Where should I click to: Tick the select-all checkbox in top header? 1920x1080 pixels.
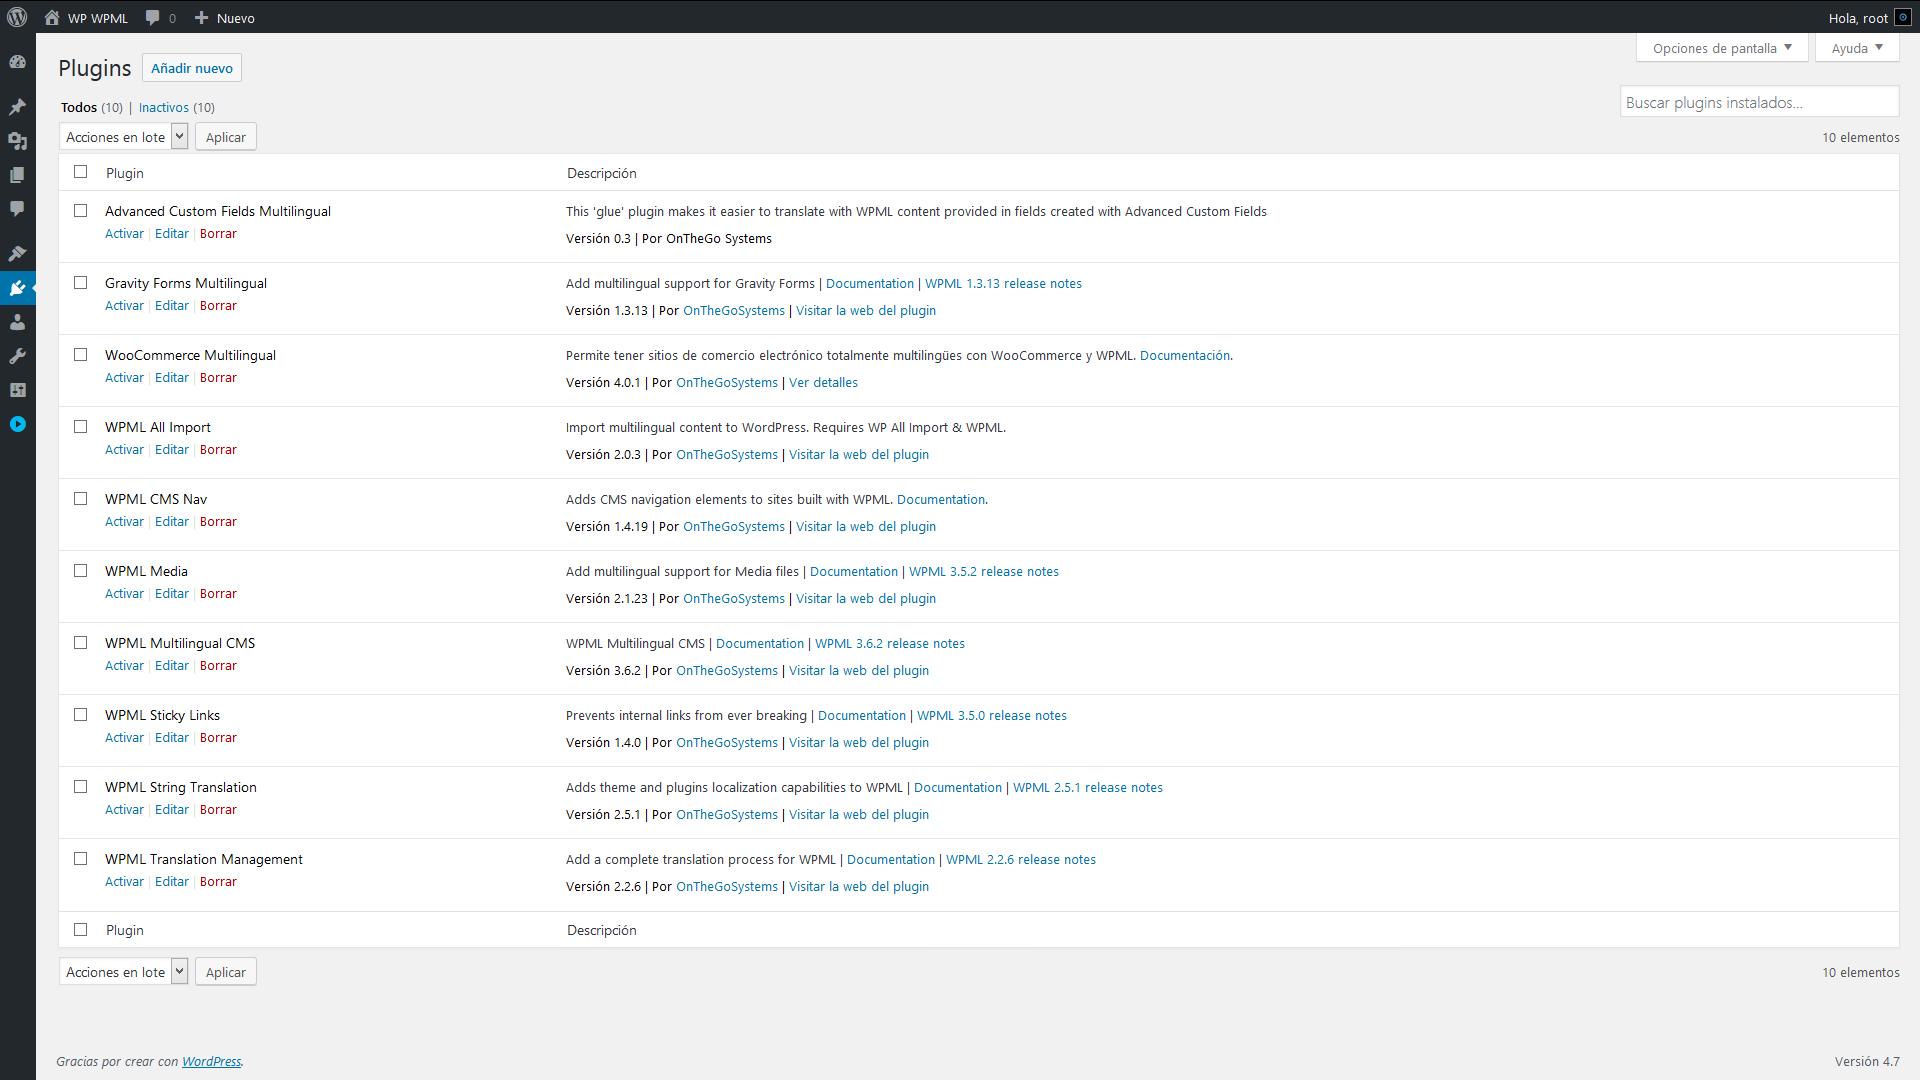pyautogui.click(x=81, y=172)
